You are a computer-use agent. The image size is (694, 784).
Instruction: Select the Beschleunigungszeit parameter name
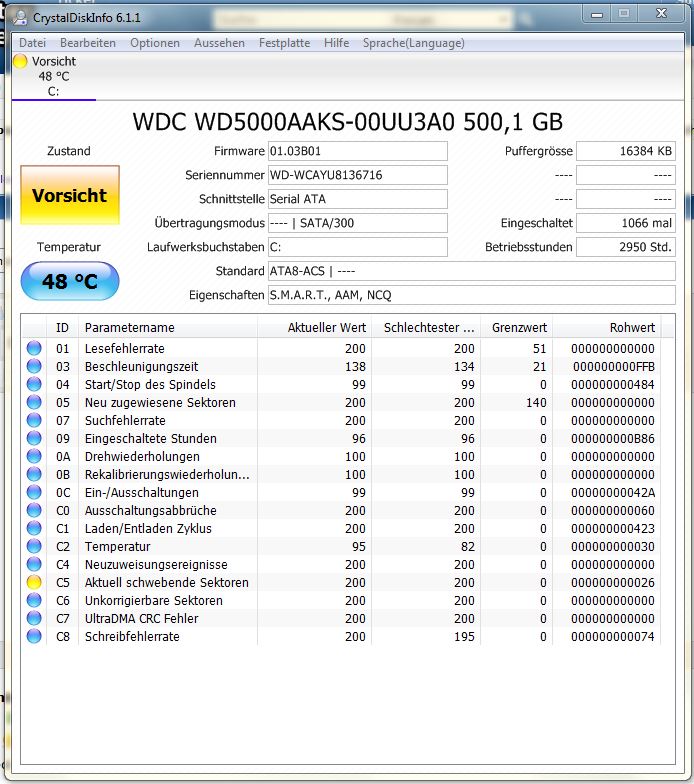pos(142,366)
